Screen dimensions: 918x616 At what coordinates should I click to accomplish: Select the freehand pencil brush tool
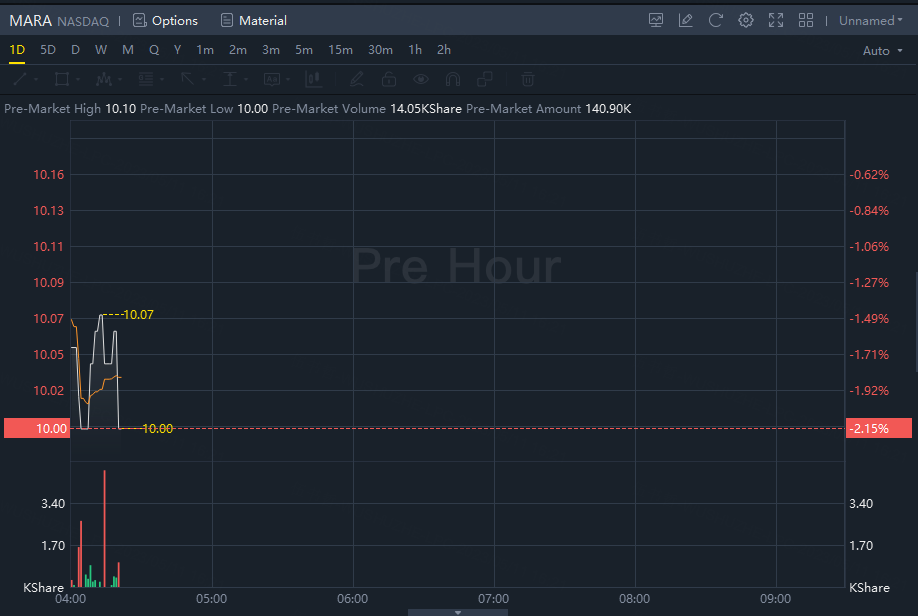357,79
